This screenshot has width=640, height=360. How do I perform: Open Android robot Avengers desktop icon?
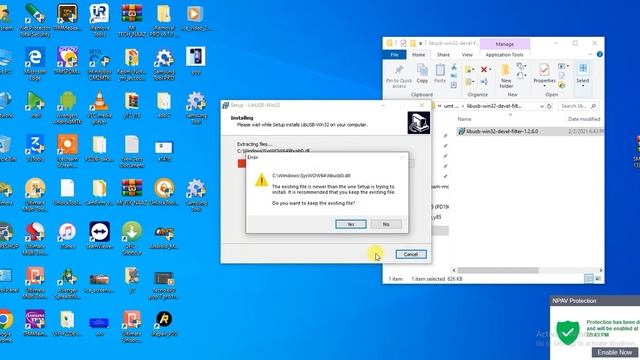tap(67, 108)
